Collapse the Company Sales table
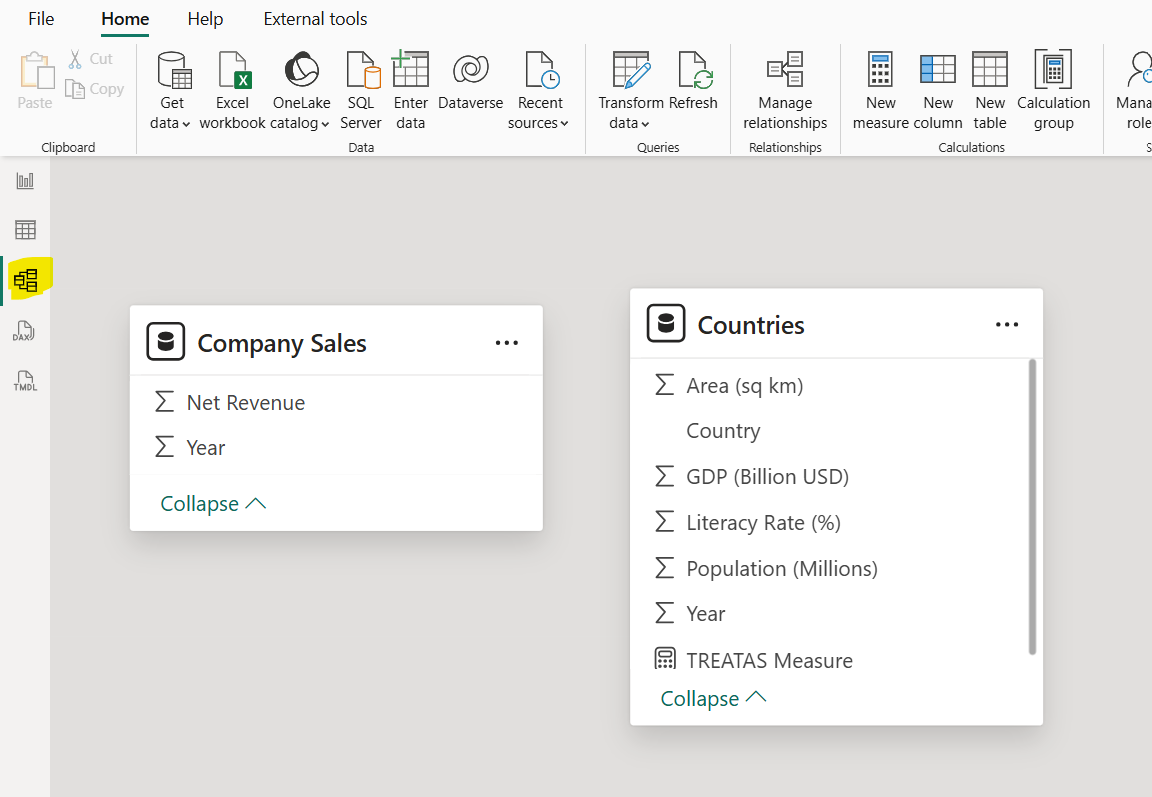Image resolution: width=1152 pixels, height=797 pixels. [x=212, y=503]
